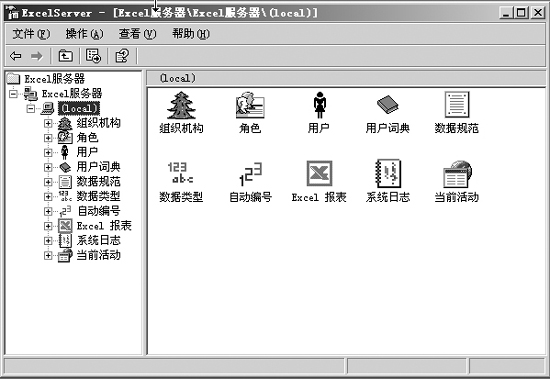Open the 文件(F) menu
The height and width of the screenshot is (379, 550).
point(31,34)
